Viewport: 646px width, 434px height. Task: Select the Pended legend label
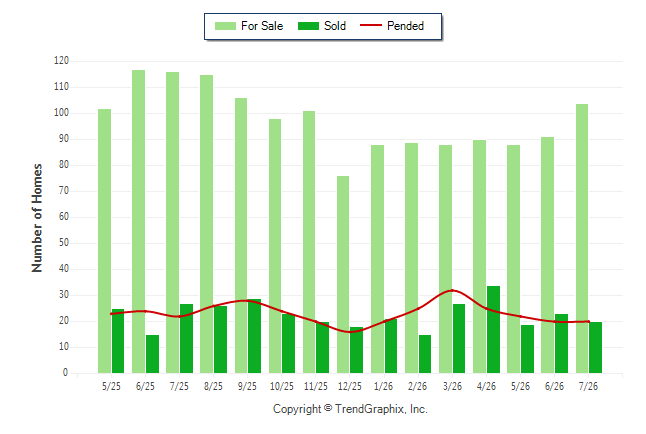tap(405, 26)
